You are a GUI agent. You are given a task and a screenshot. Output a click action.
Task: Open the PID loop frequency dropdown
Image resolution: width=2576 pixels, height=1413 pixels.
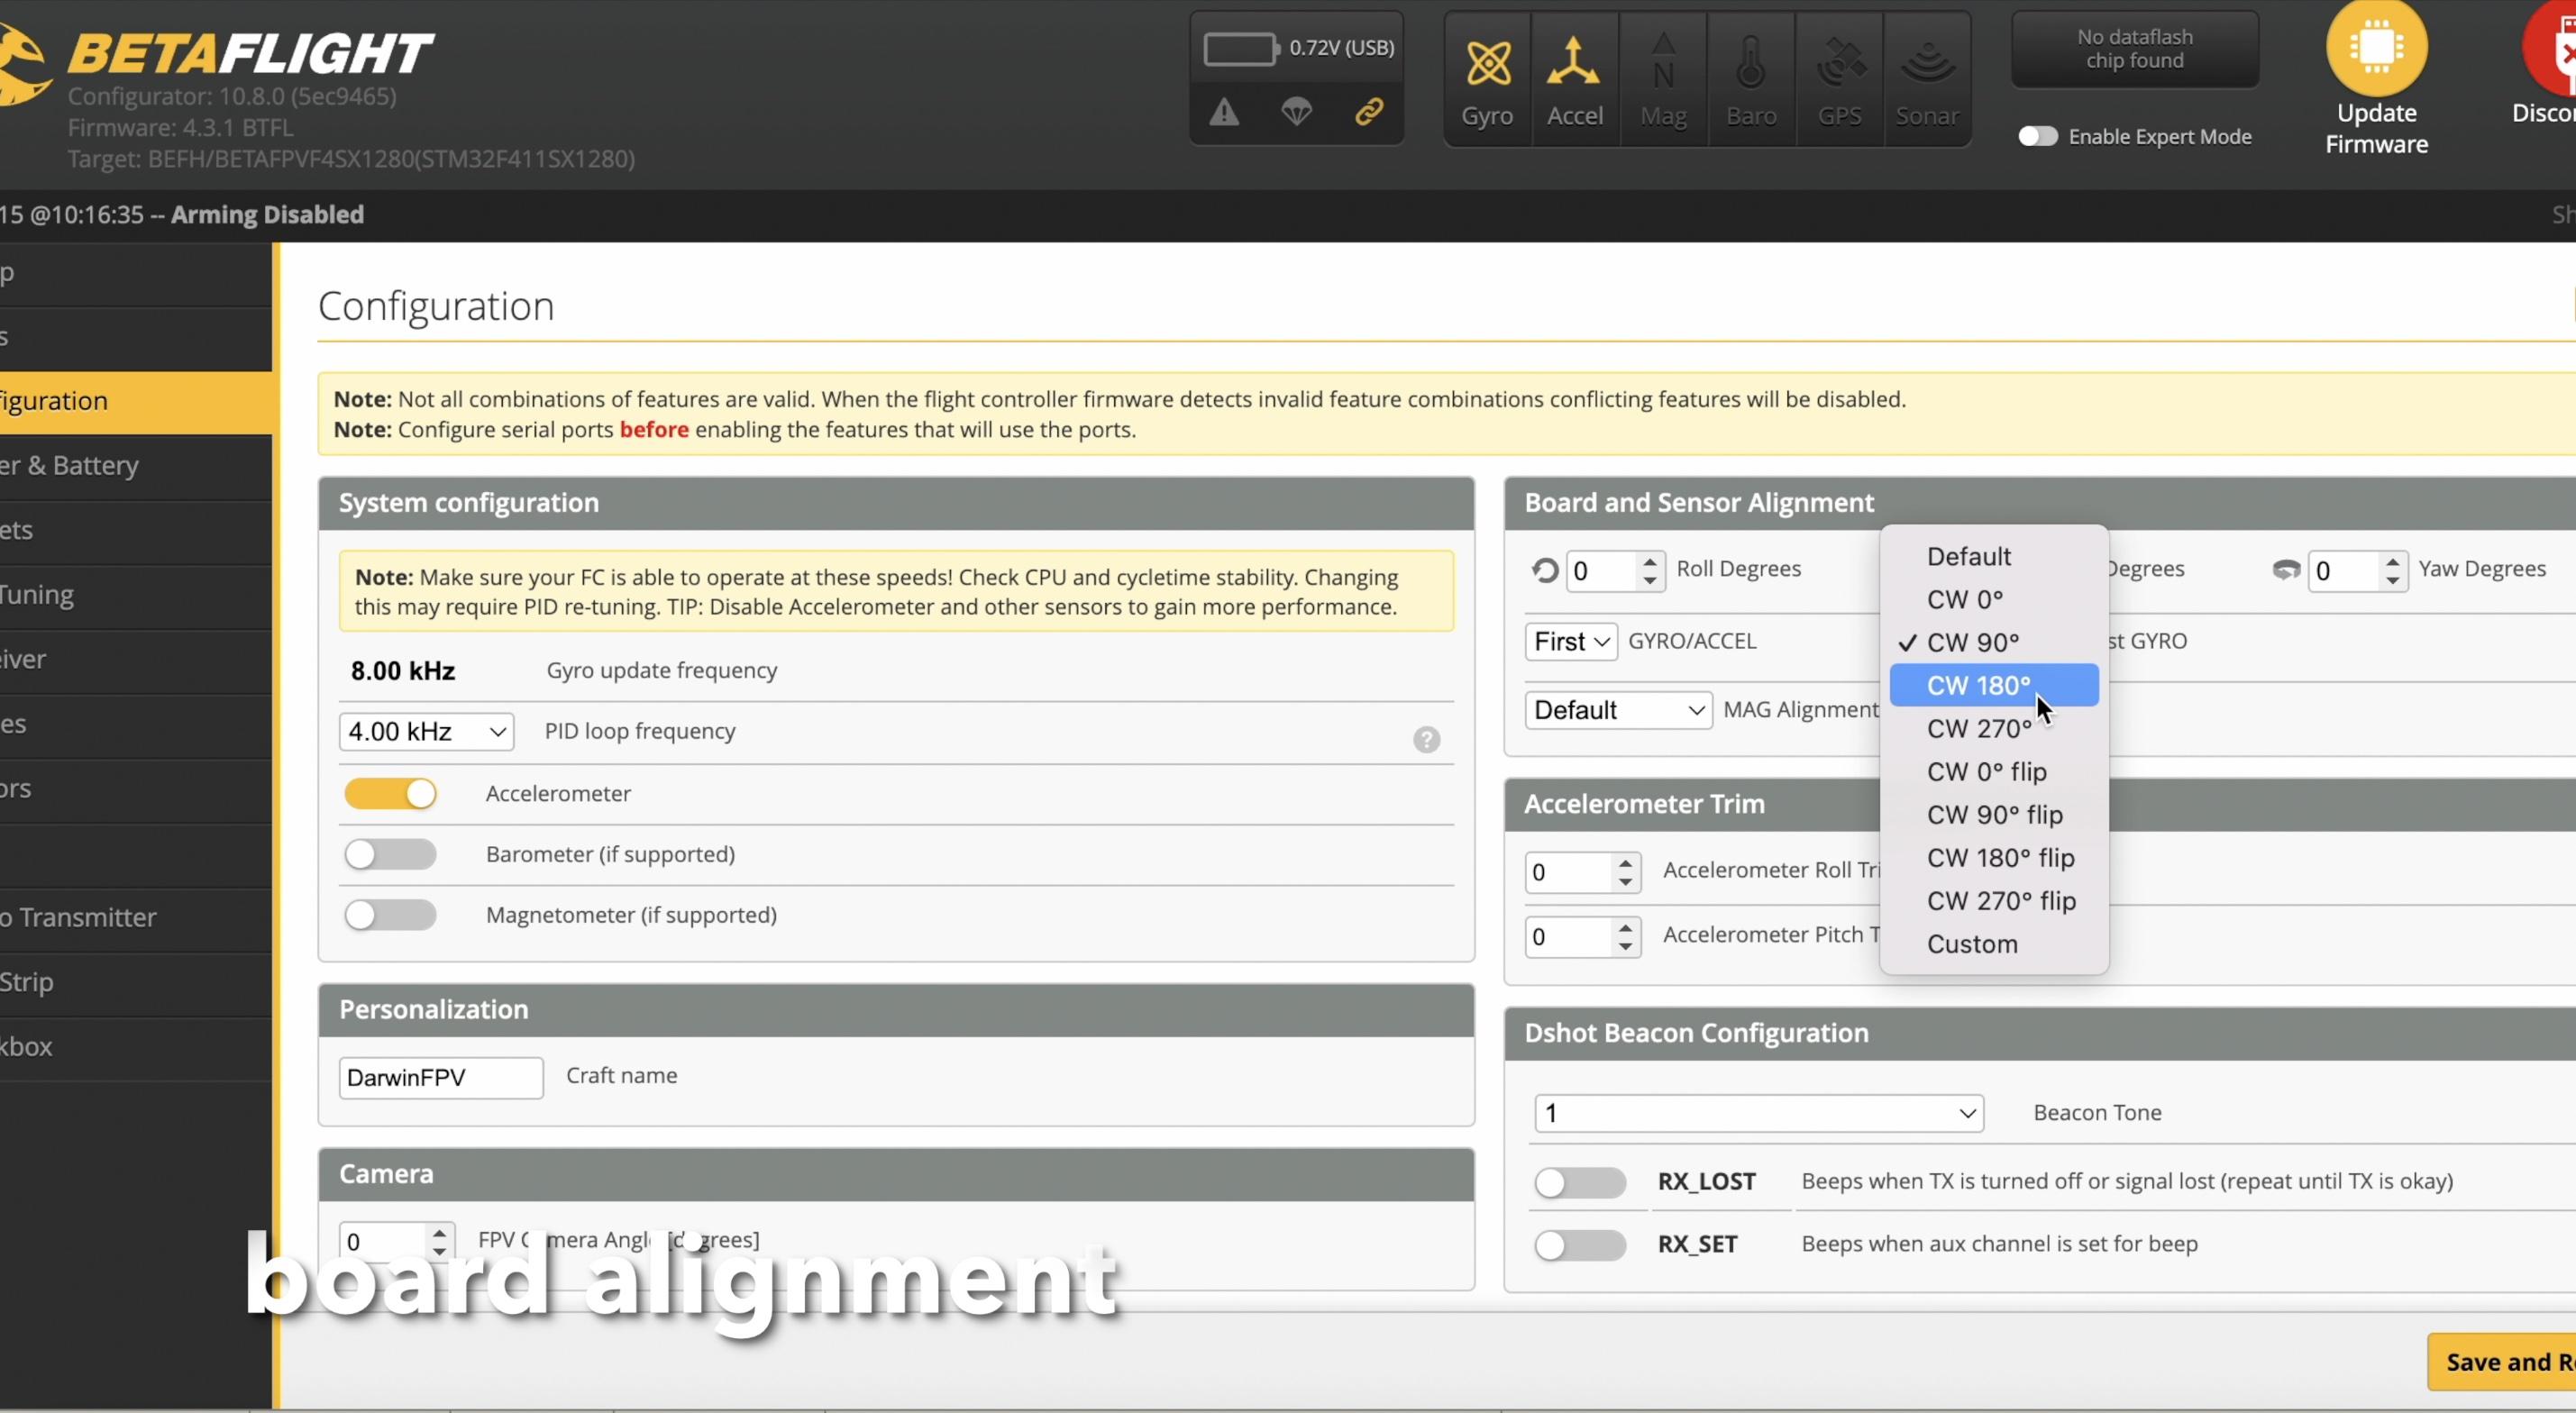426,732
